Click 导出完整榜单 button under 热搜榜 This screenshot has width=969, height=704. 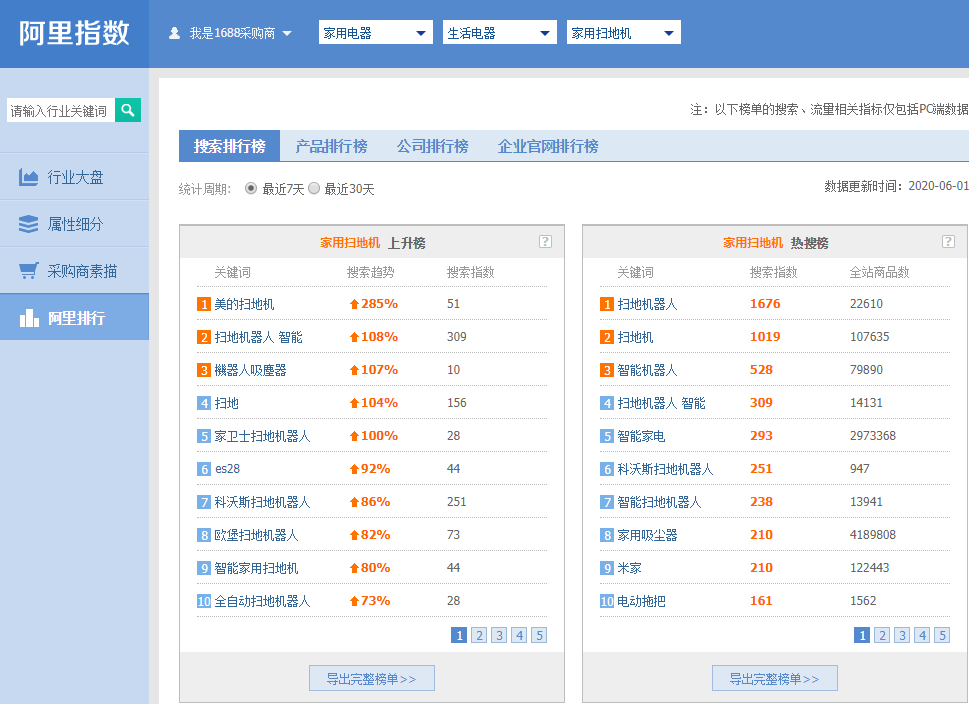(774, 679)
